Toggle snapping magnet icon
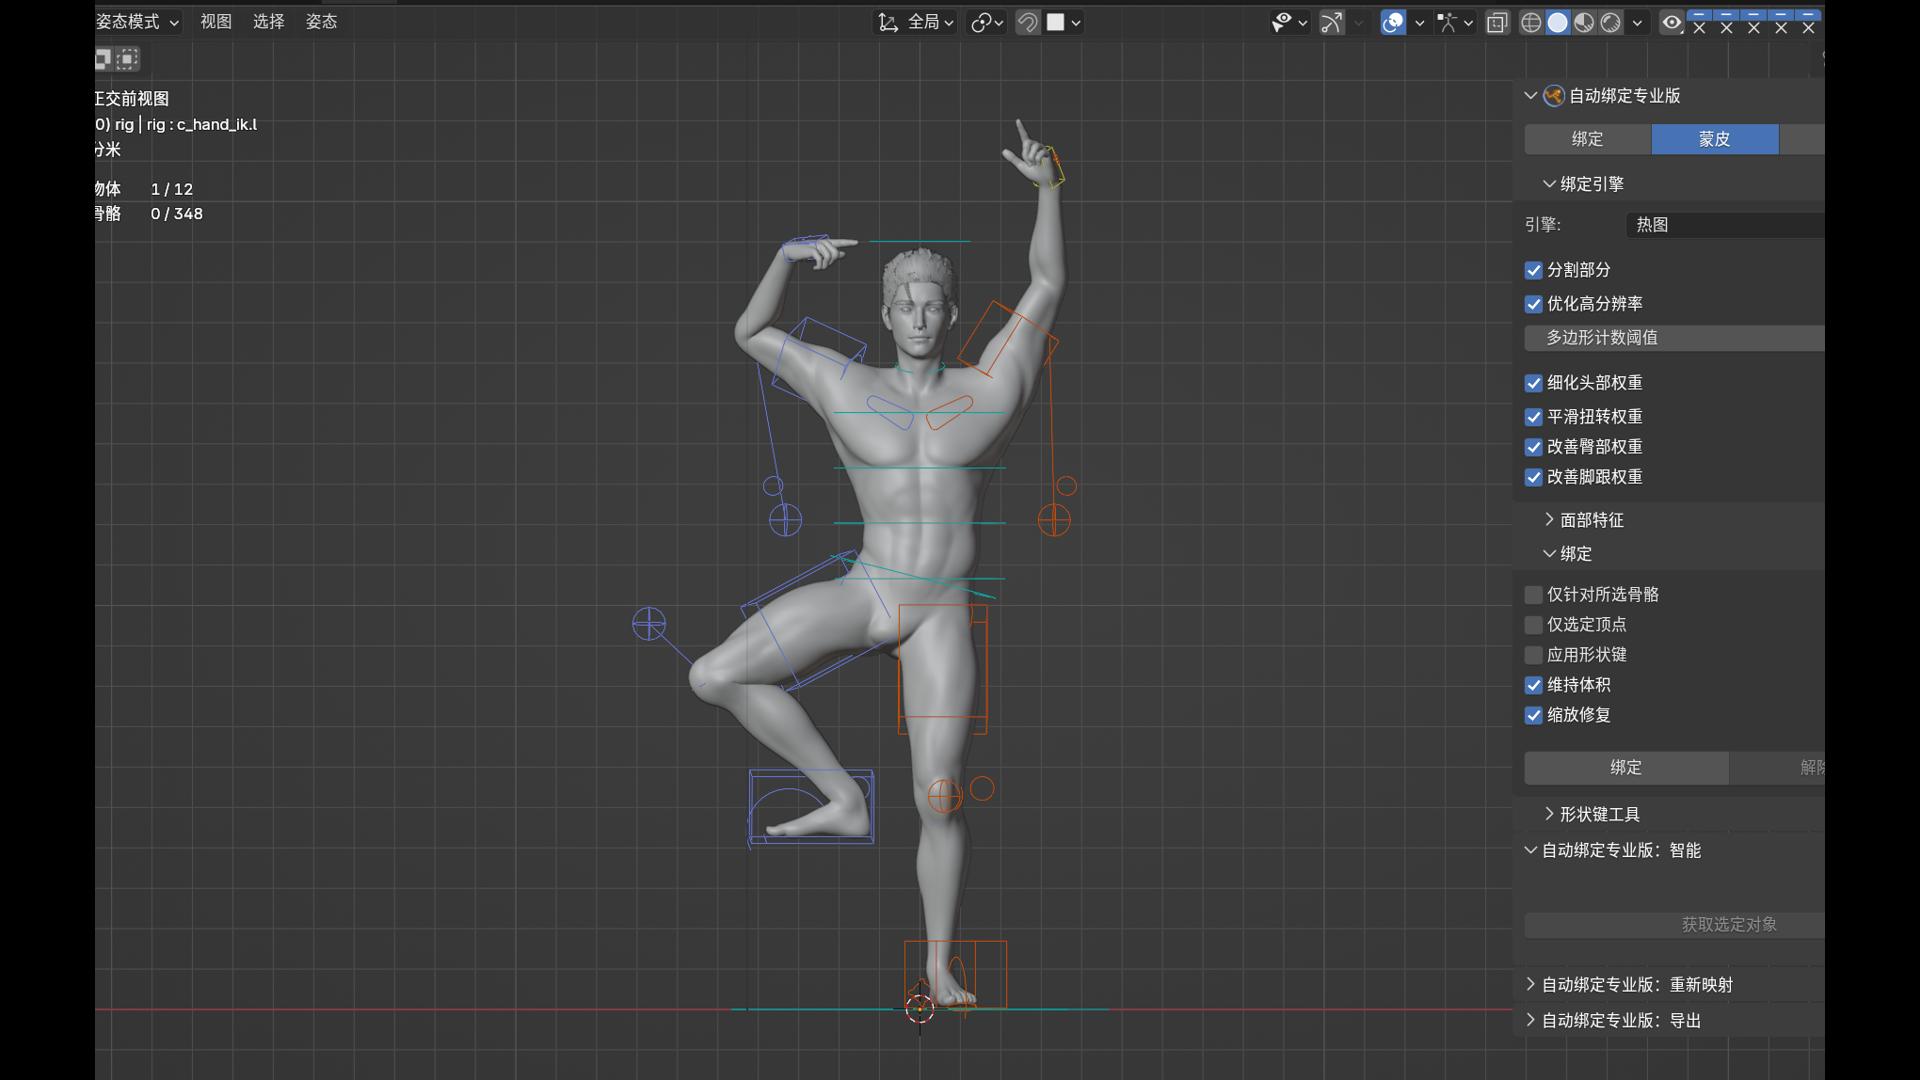 1028,22
